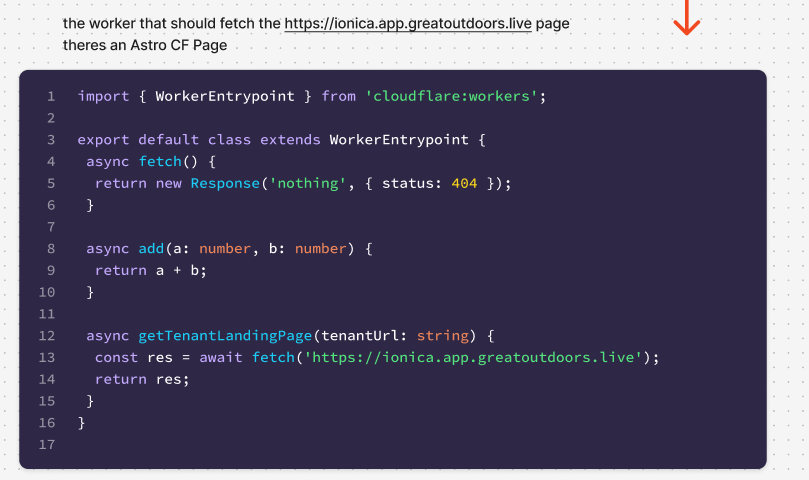Click line number 8 in gutter
This screenshot has height=480, width=809.
click(51, 249)
